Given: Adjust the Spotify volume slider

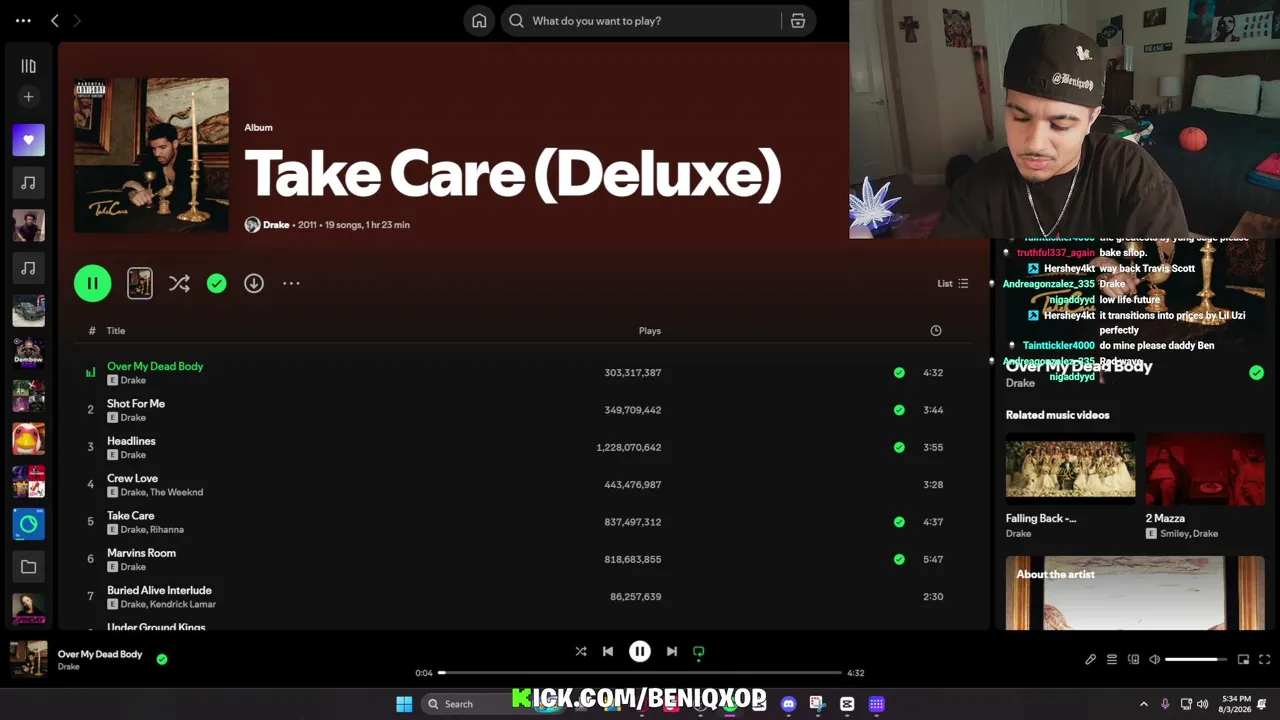Looking at the screenshot, I should (x=1197, y=659).
